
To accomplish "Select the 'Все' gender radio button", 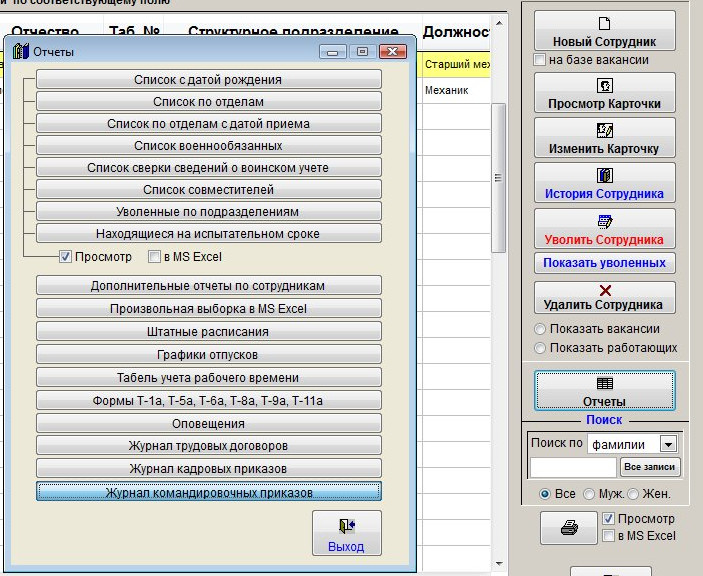I will click(x=545, y=494).
